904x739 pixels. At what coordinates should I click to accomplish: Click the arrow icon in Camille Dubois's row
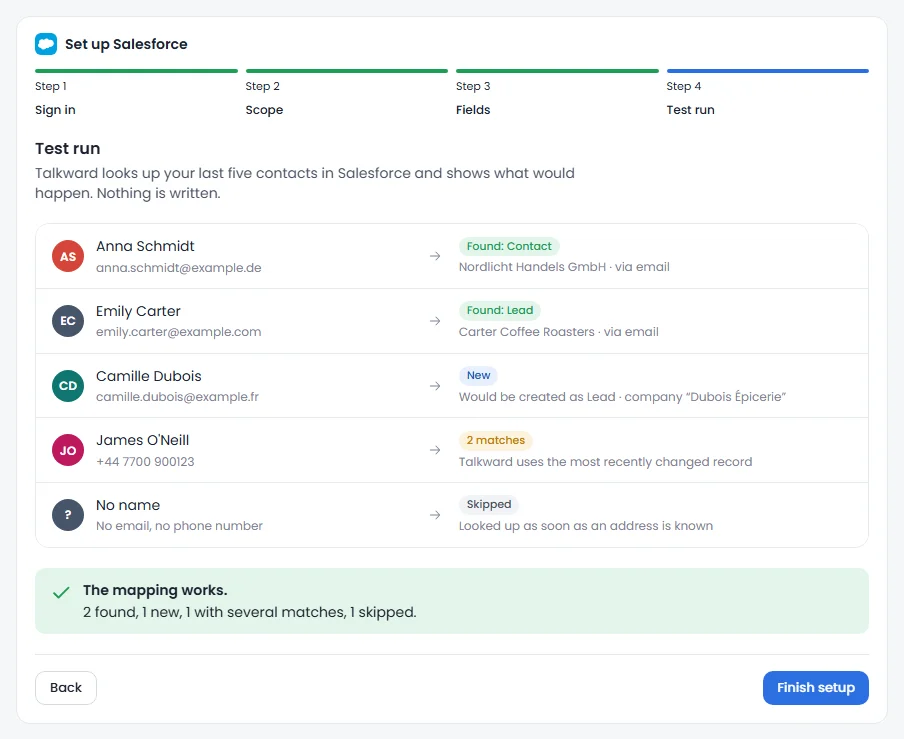[x=435, y=386]
